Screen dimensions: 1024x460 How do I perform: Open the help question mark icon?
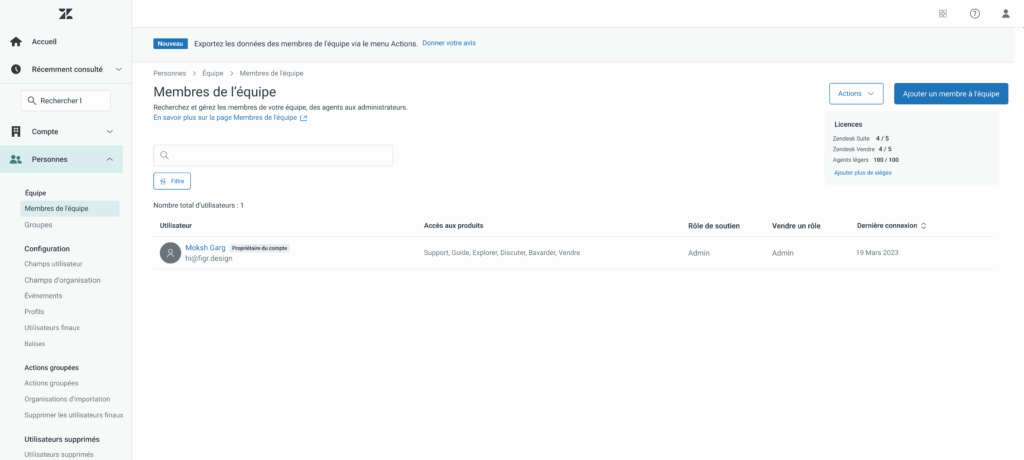(x=974, y=14)
